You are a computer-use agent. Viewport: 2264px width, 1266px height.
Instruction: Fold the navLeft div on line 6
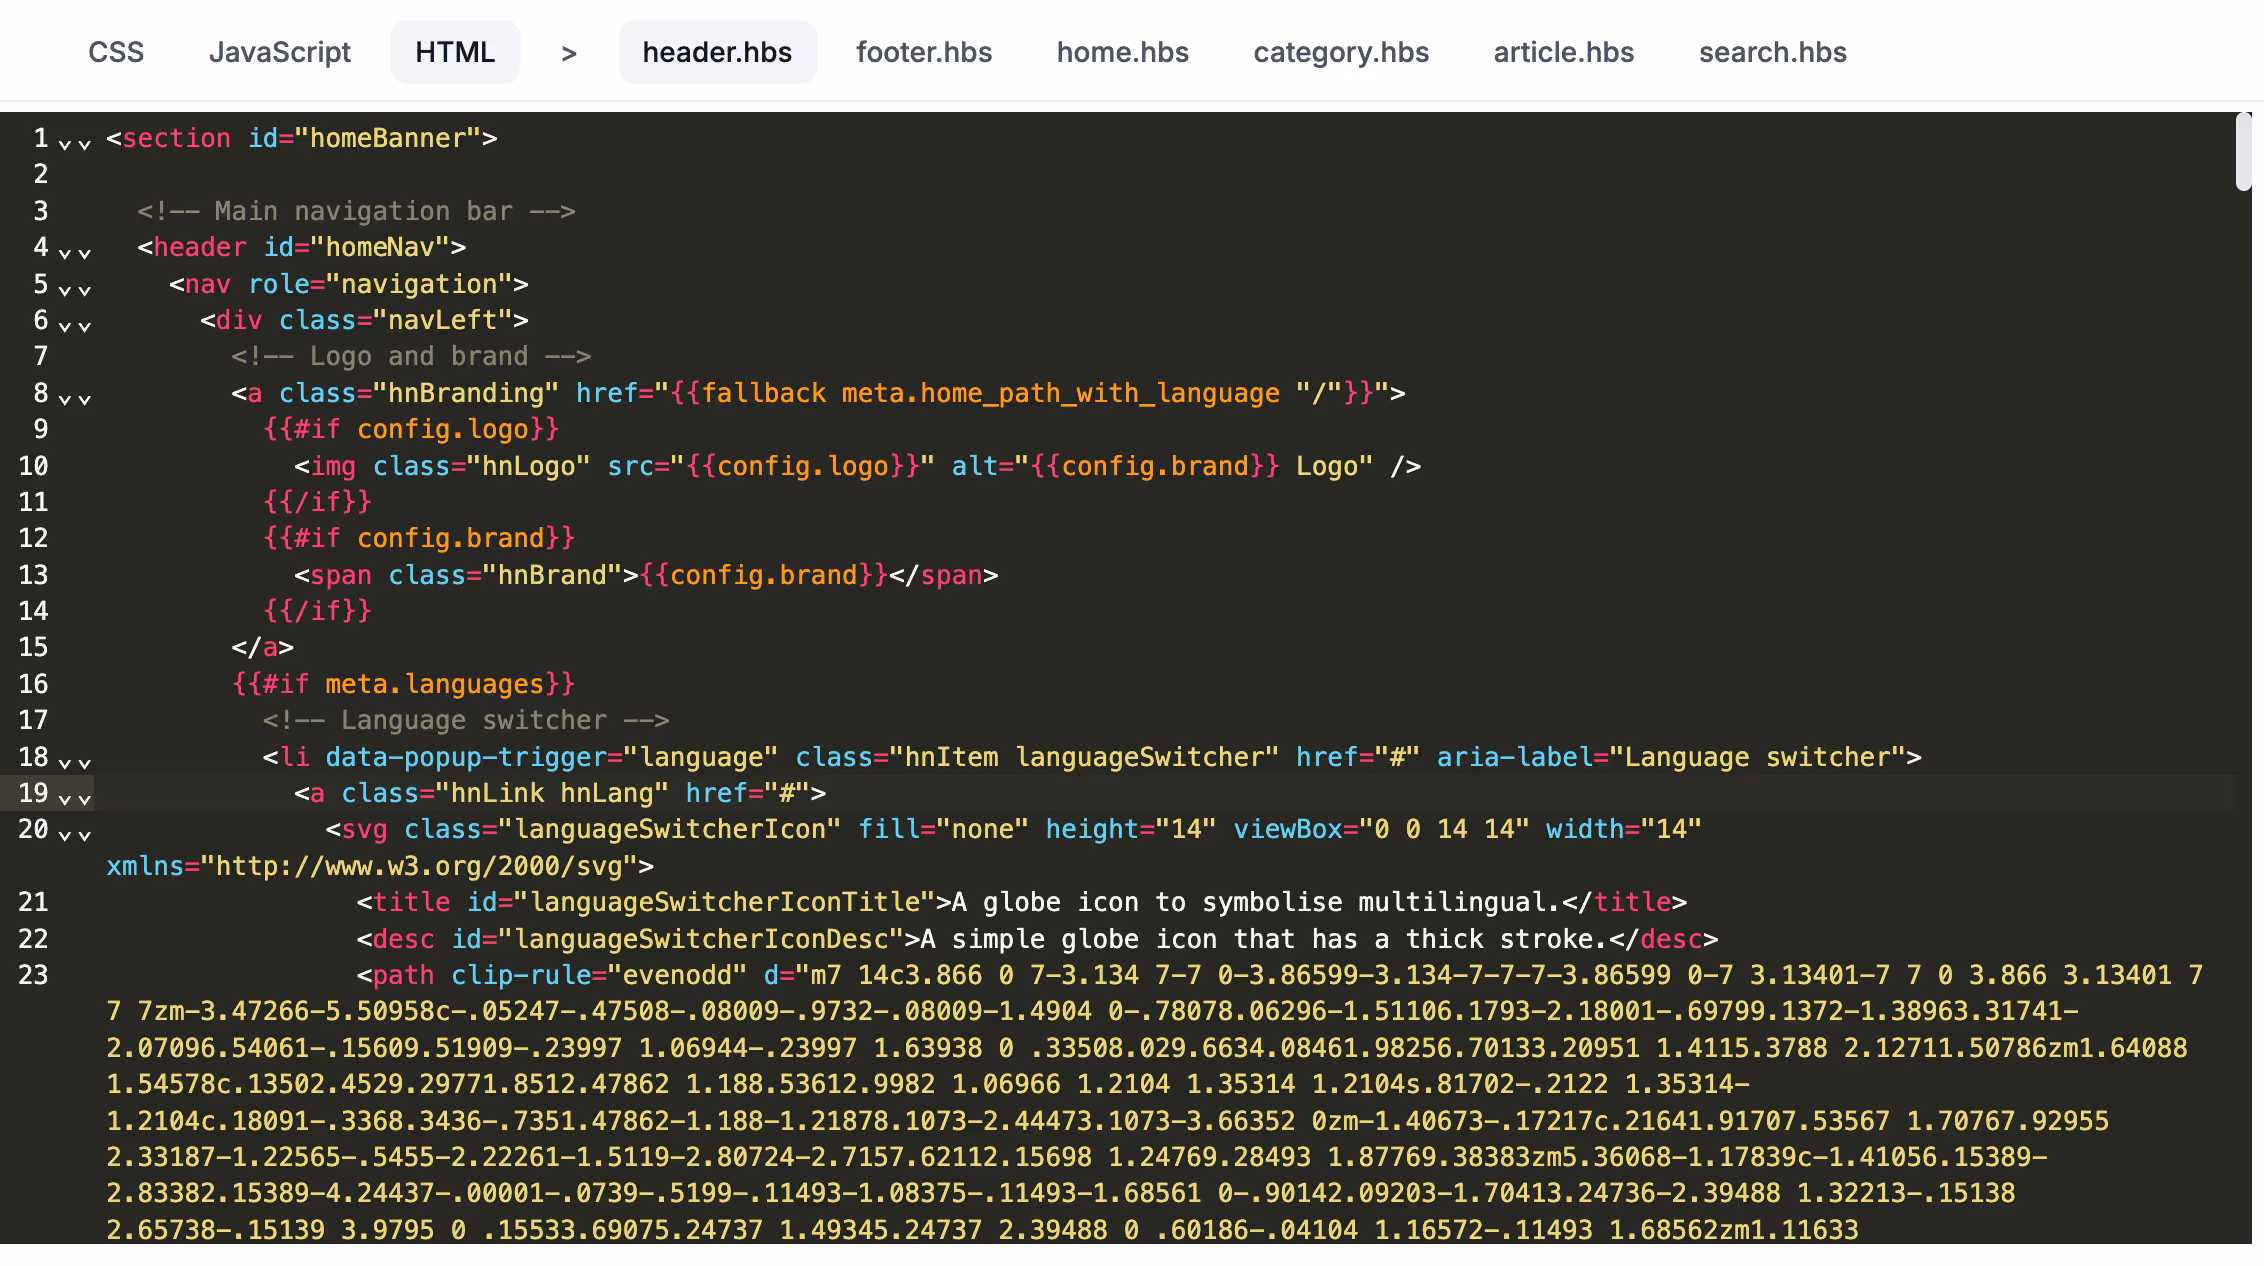(x=75, y=325)
